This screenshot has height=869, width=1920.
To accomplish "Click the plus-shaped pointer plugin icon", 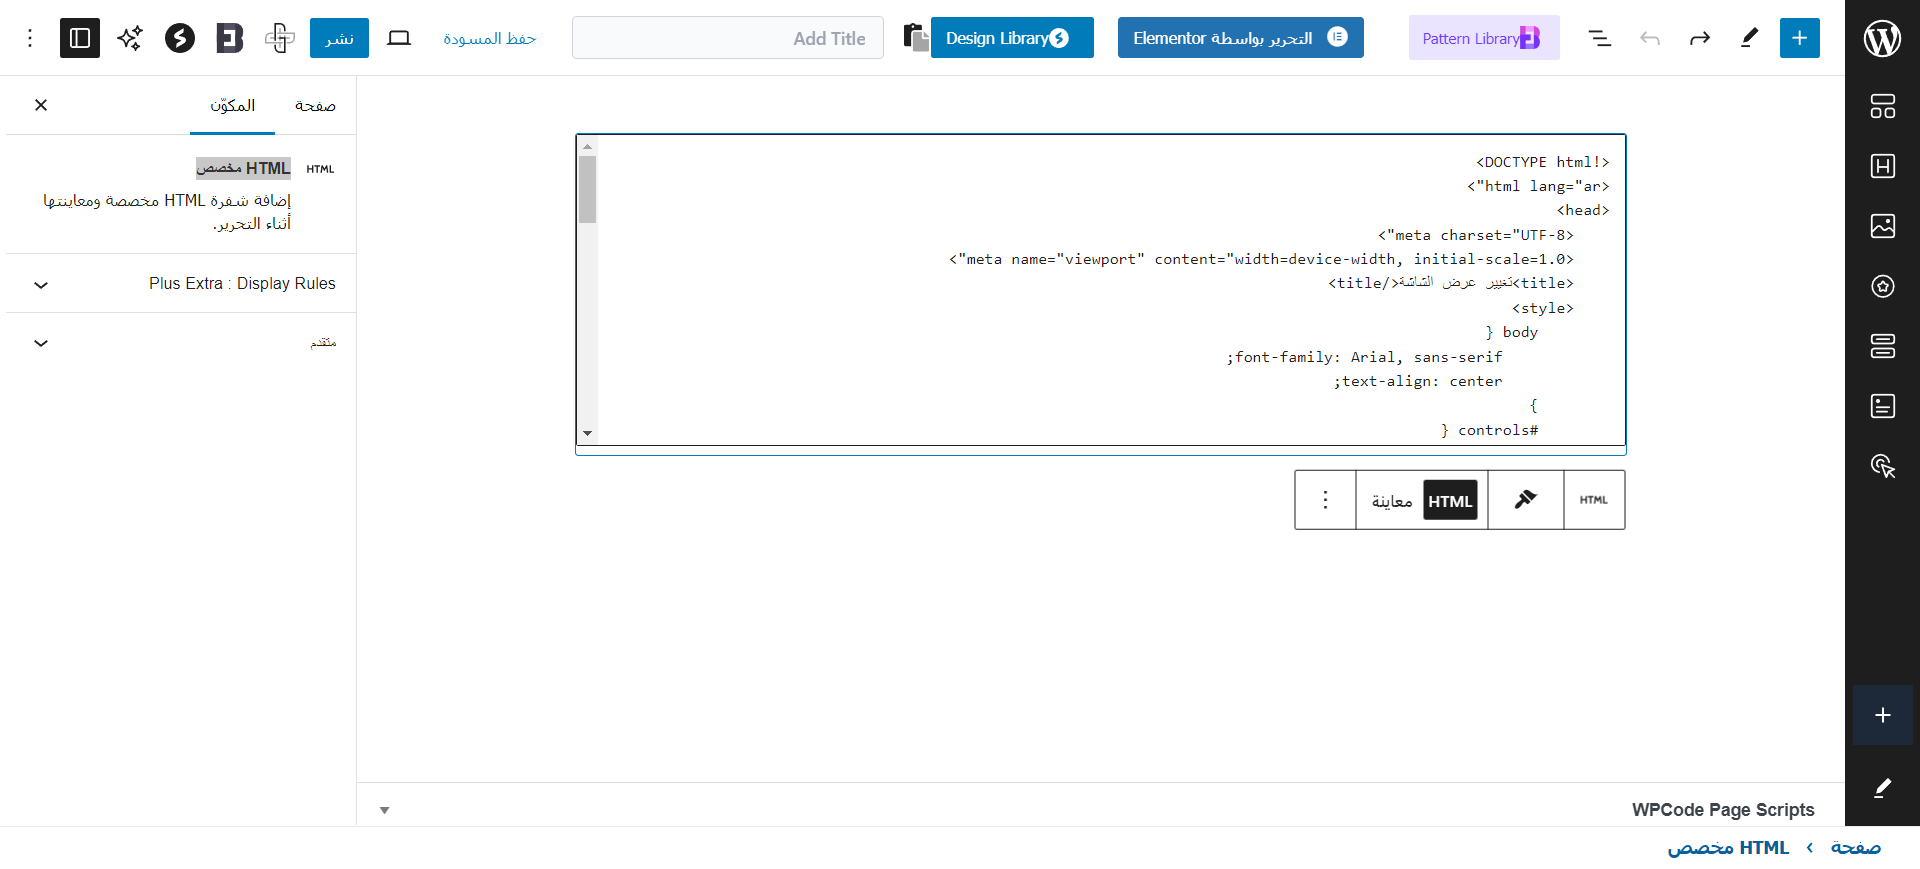I will coord(280,38).
